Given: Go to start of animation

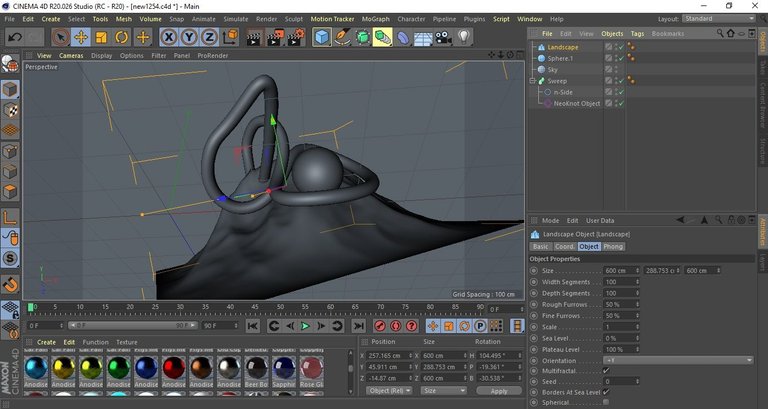Looking at the screenshot, I should (x=253, y=326).
